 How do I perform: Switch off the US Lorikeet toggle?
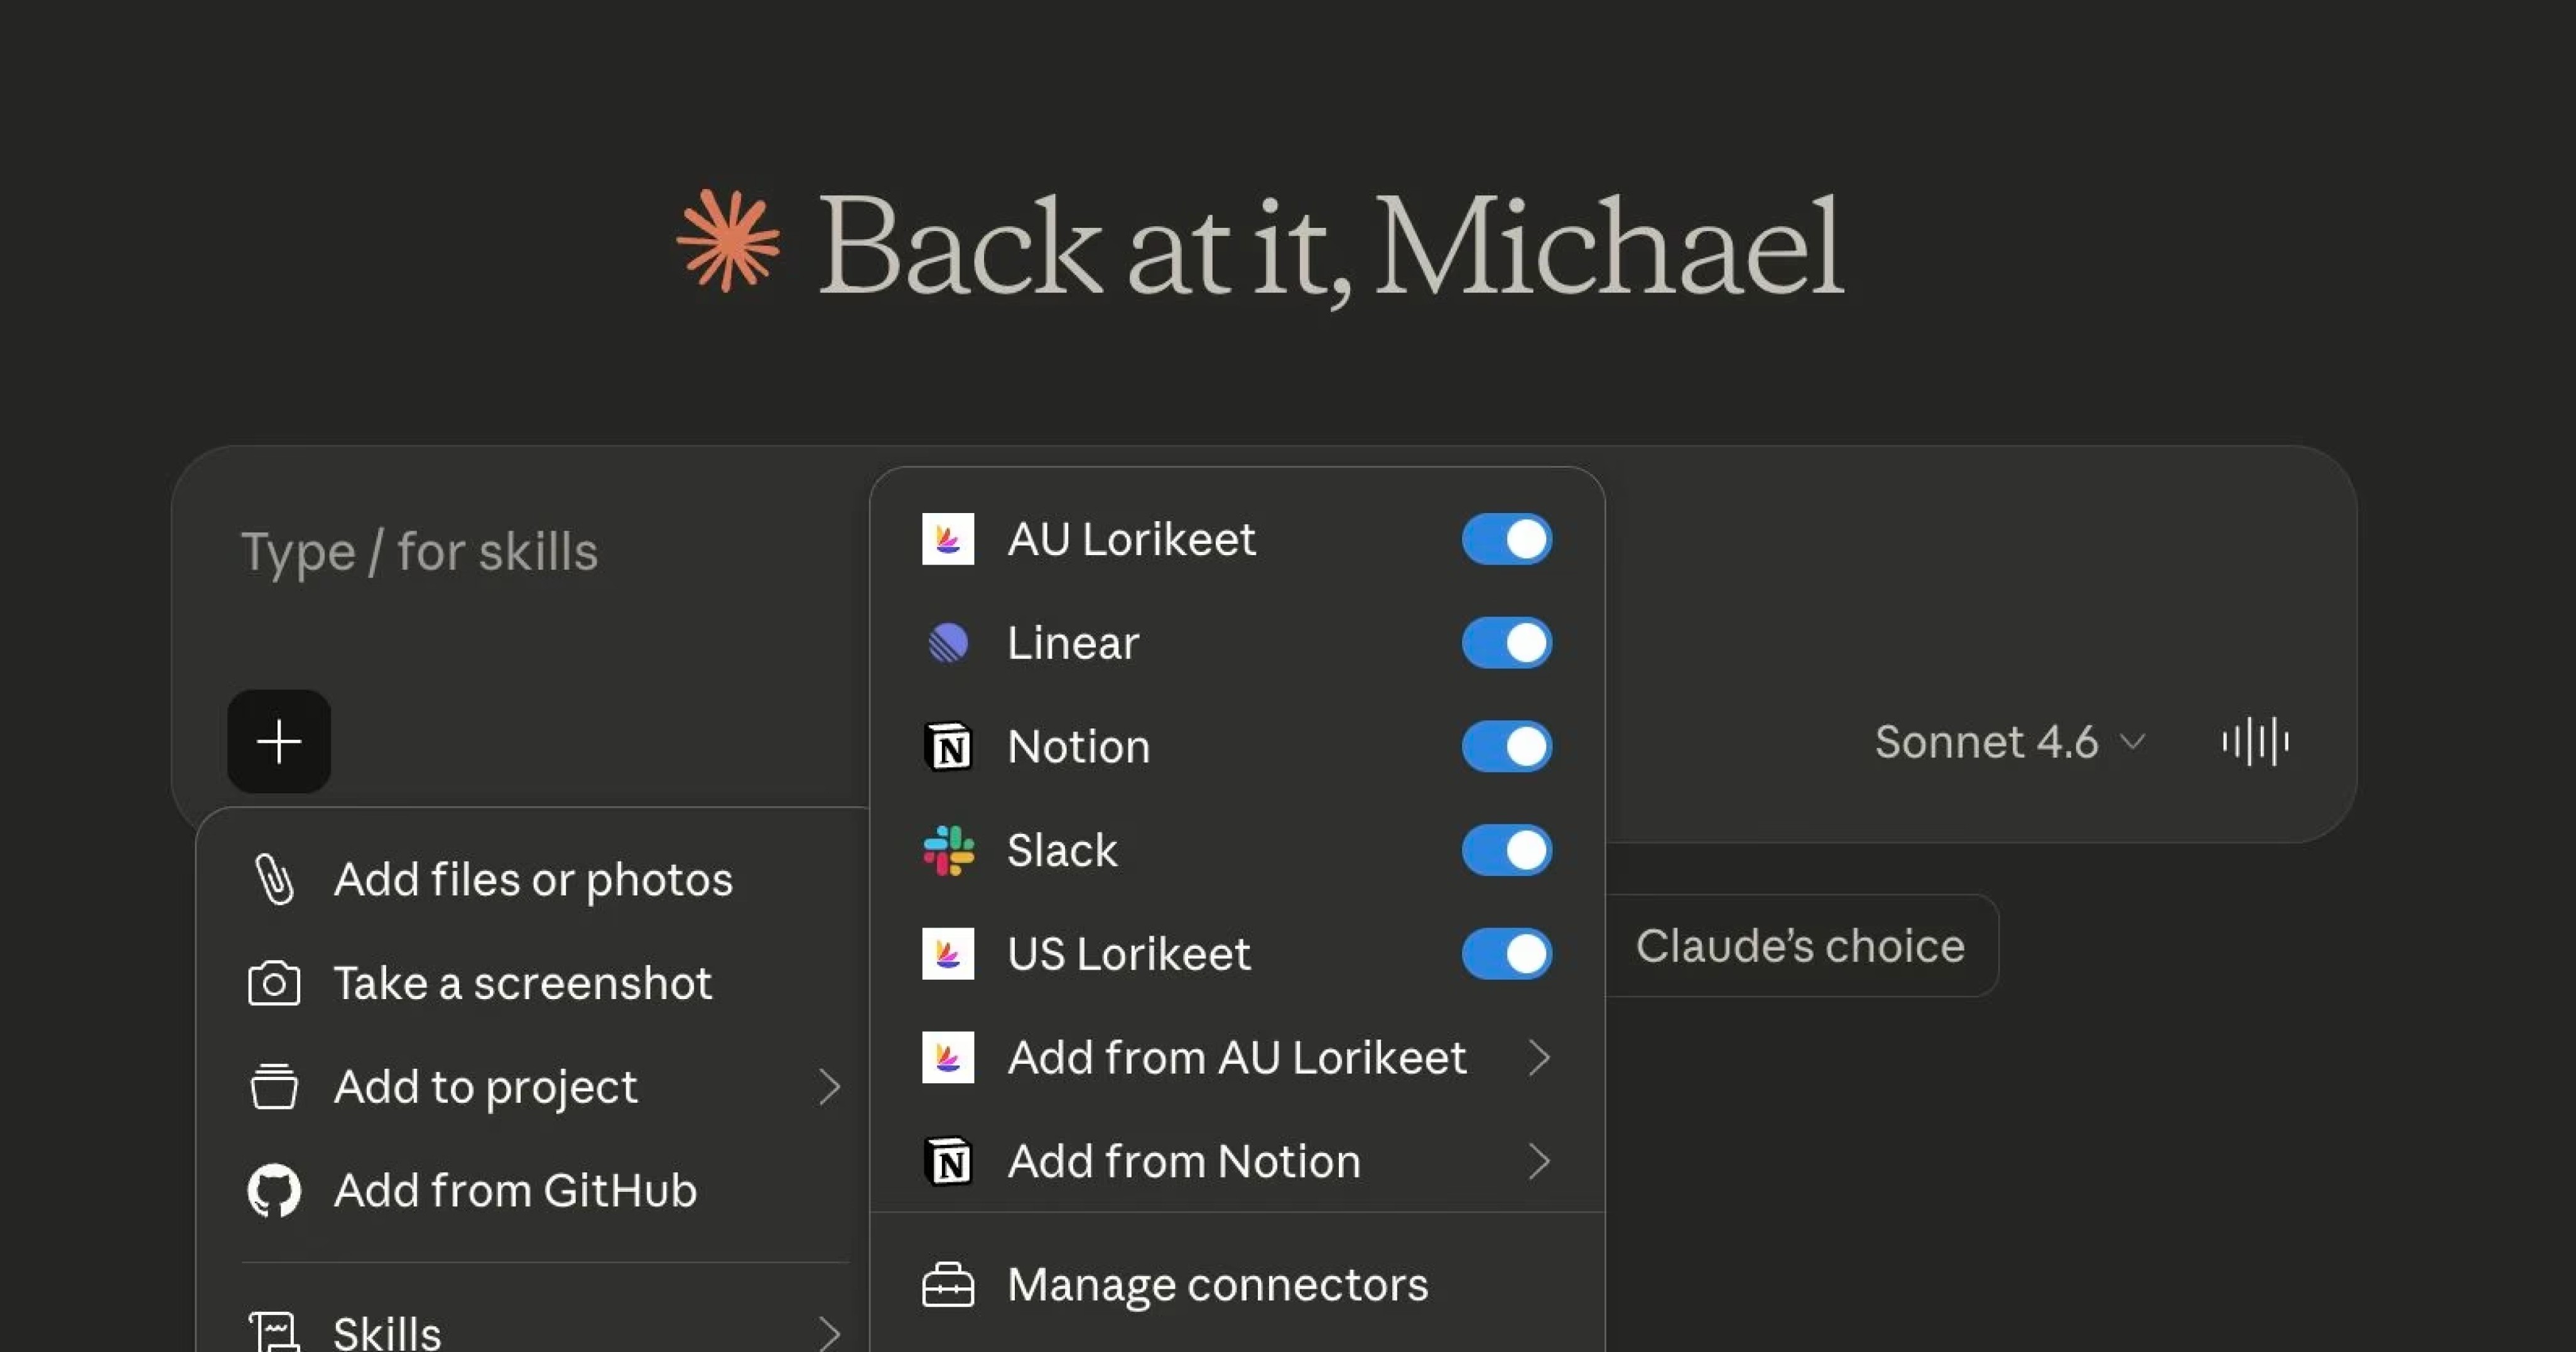[1506, 953]
